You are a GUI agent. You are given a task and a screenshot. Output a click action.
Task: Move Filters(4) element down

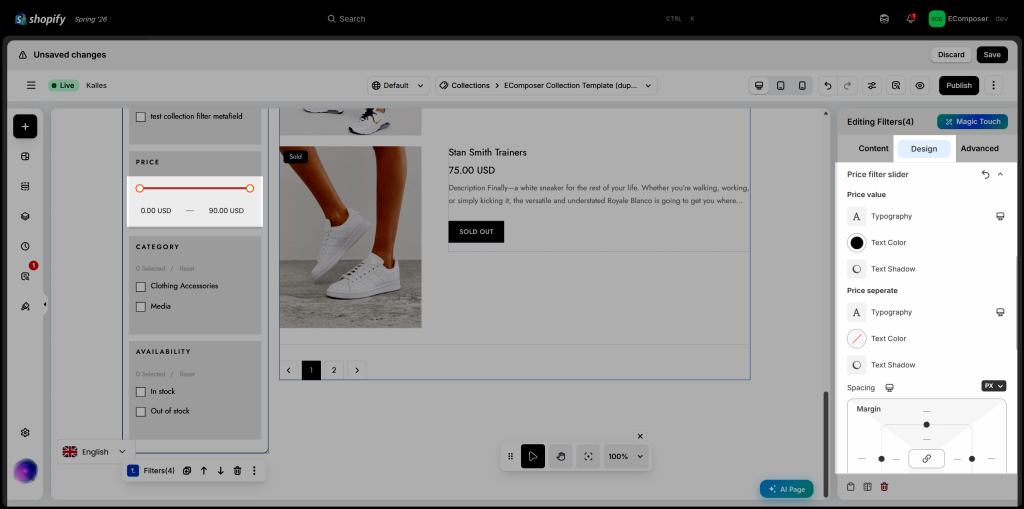221,470
